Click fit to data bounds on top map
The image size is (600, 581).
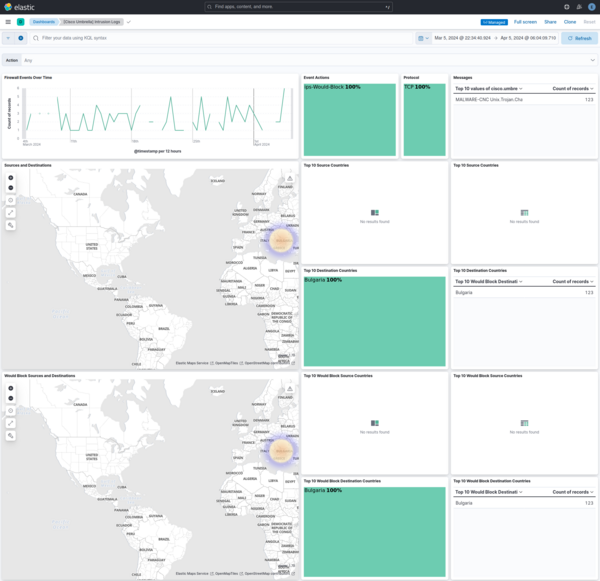point(11,213)
